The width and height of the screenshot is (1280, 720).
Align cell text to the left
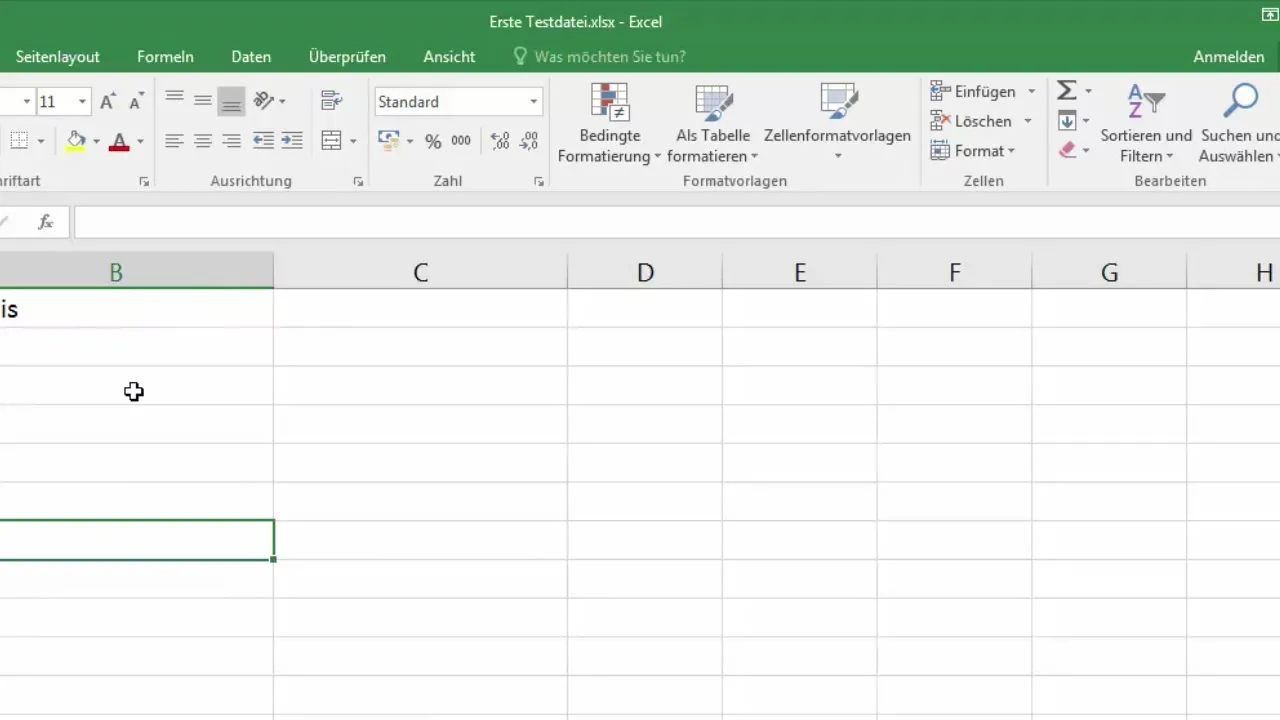coord(174,141)
